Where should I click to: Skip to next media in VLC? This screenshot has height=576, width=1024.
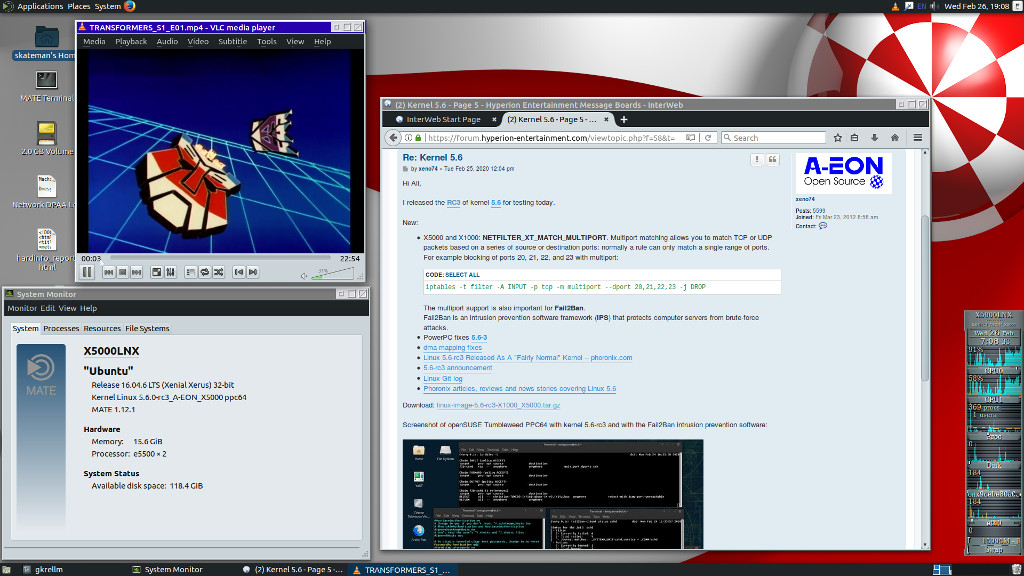(136, 272)
